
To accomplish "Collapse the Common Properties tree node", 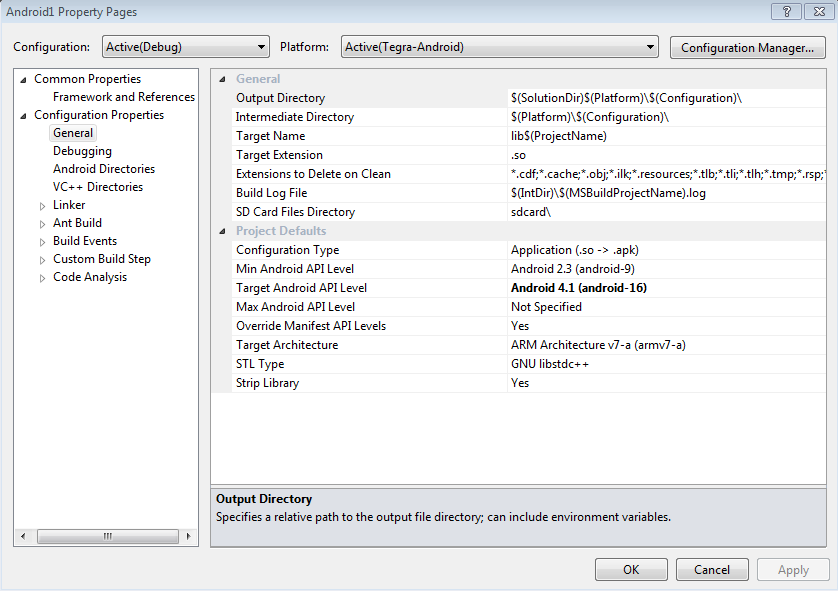I will click(23, 80).
